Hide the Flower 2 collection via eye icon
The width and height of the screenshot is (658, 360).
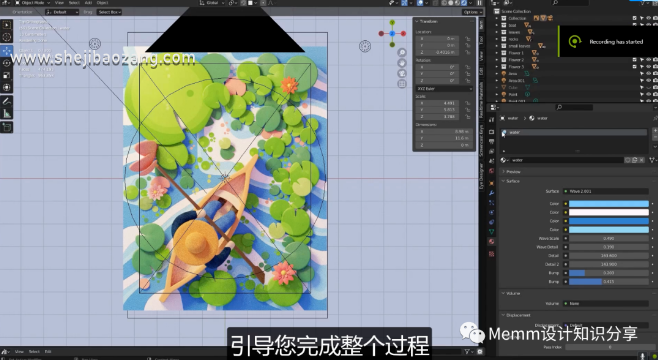648,60
